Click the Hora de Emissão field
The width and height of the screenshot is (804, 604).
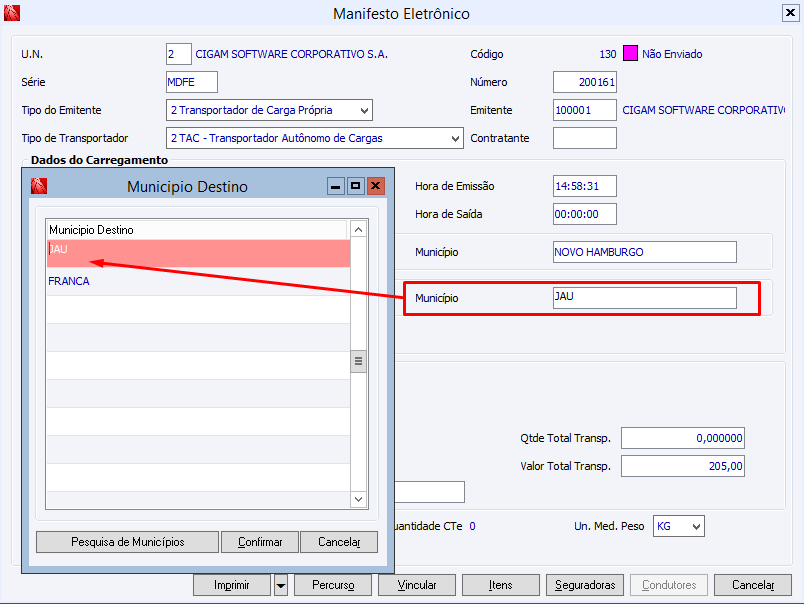585,186
